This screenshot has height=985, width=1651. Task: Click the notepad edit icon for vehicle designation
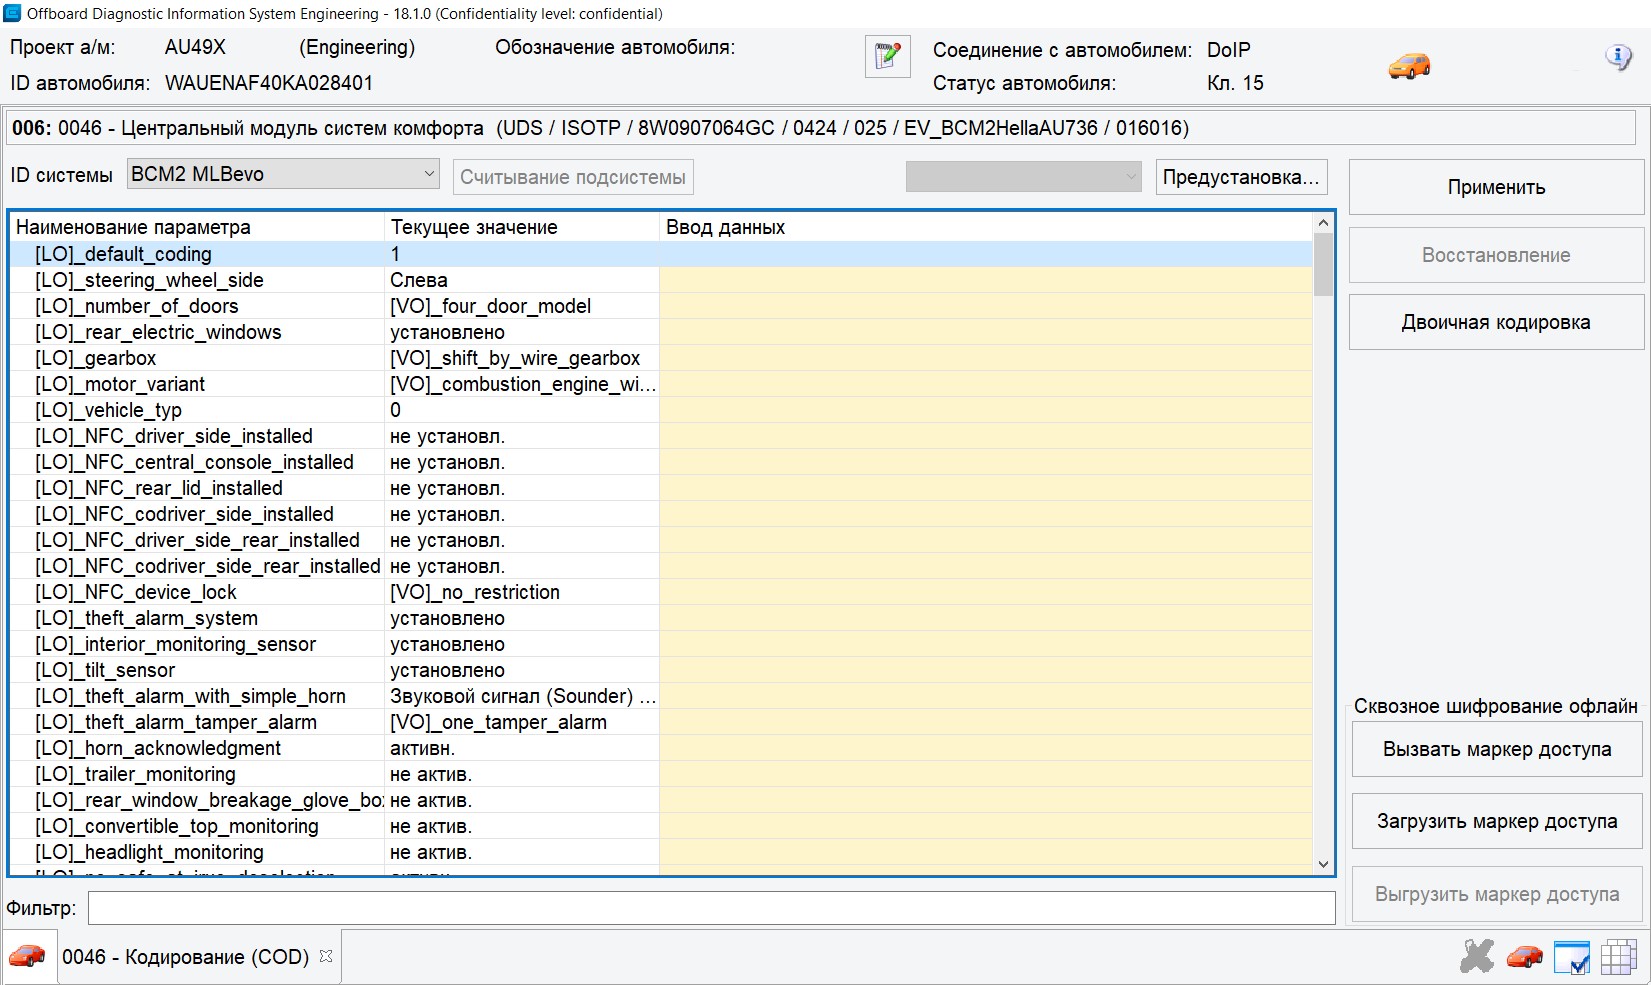pos(887,56)
